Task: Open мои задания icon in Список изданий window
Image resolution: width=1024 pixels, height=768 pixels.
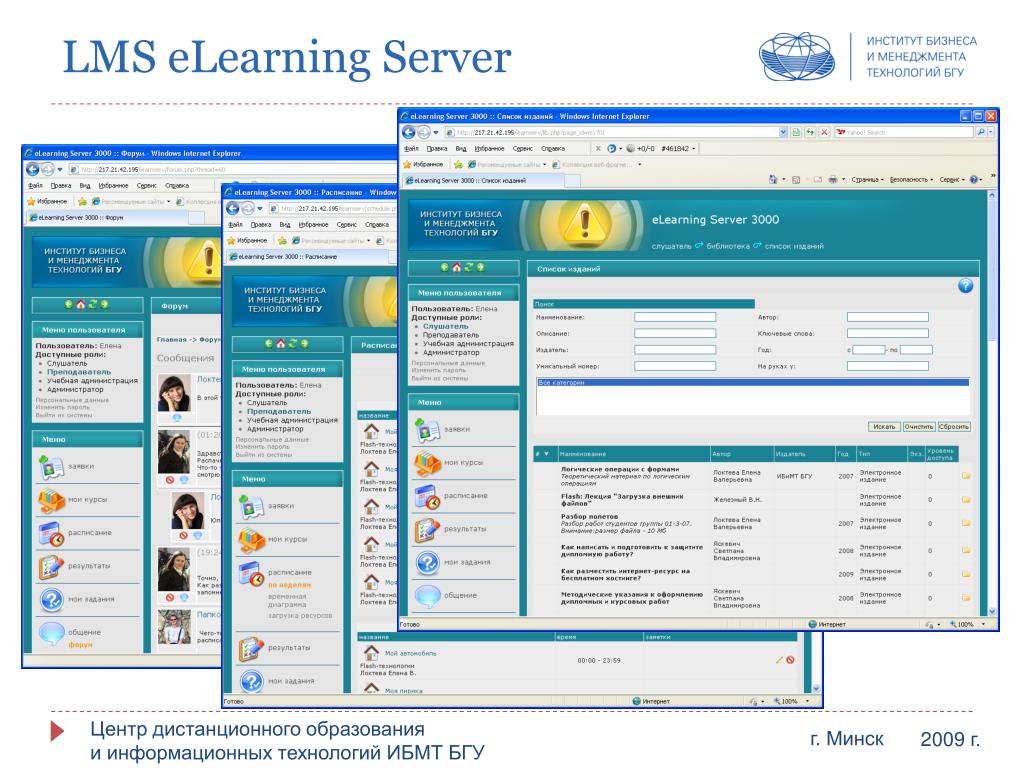Action: 428,562
